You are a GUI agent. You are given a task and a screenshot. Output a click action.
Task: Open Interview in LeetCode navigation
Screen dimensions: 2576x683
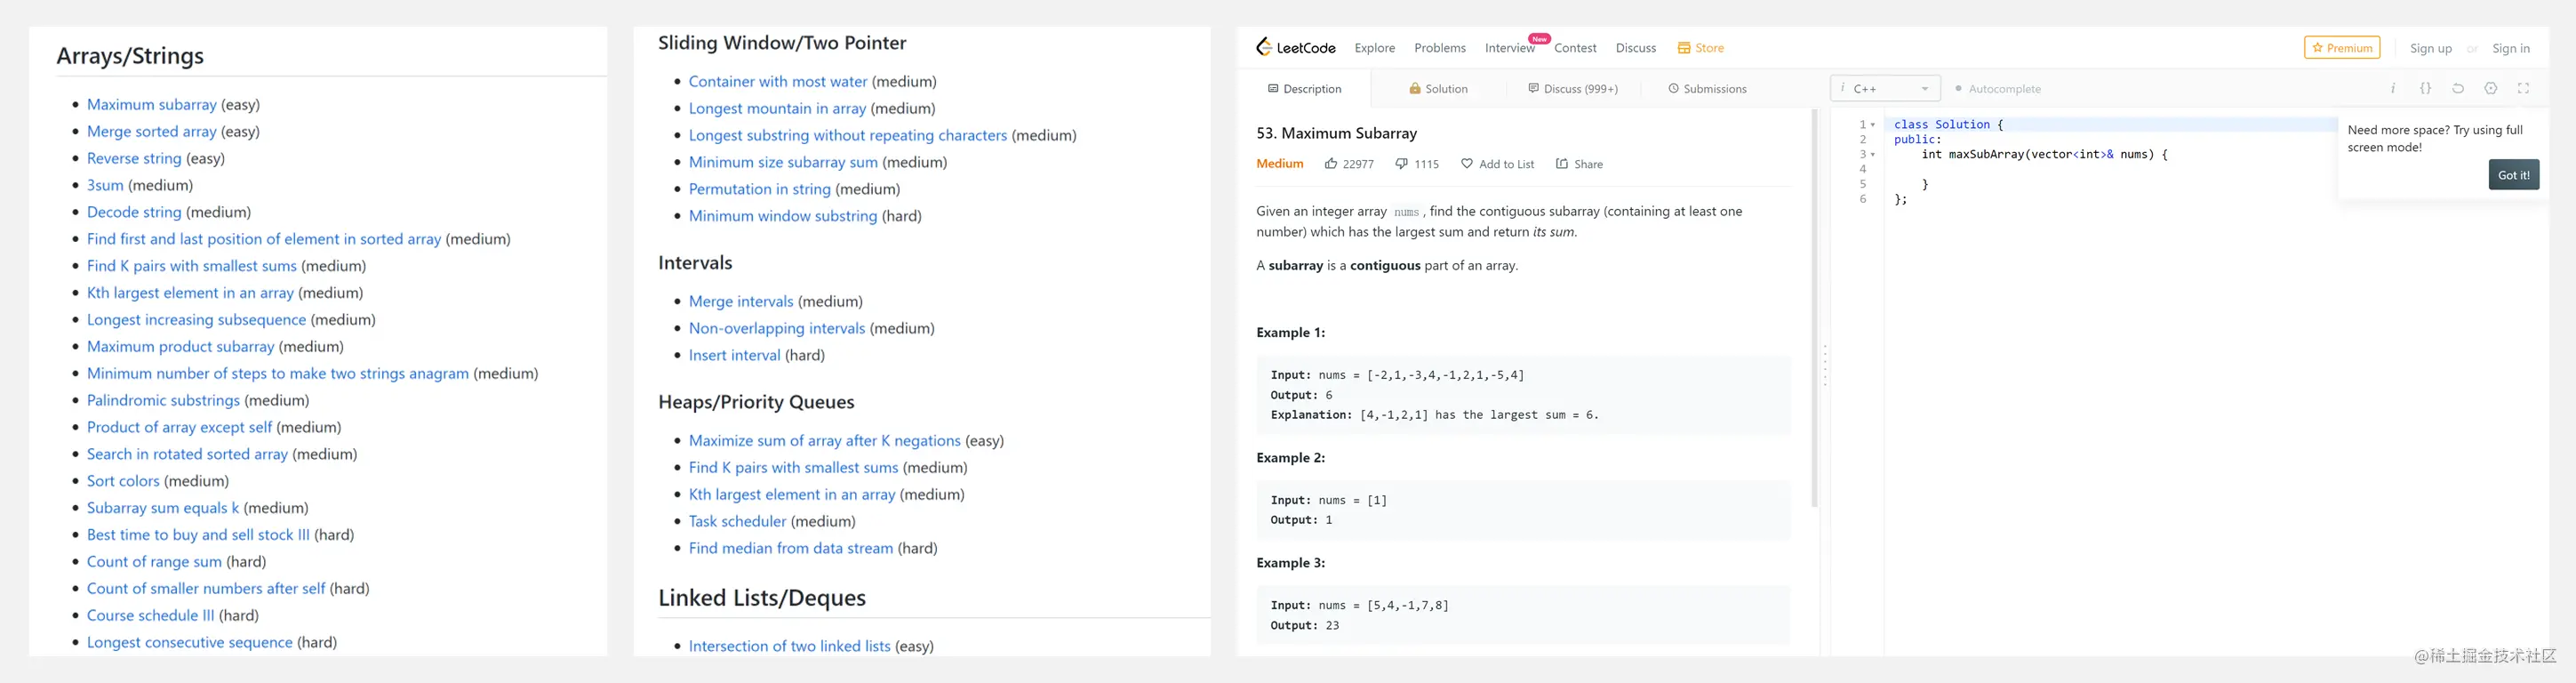1510,48
